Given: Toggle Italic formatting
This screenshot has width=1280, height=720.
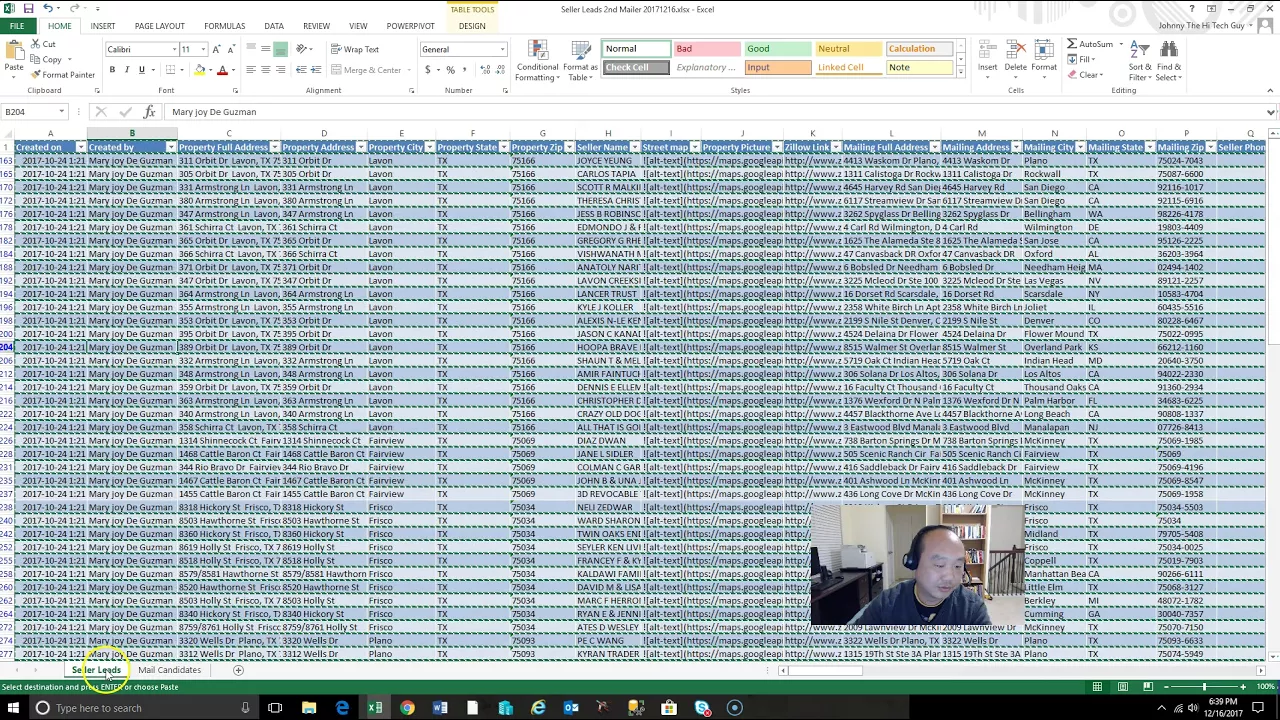Looking at the screenshot, I should point(127,70).
